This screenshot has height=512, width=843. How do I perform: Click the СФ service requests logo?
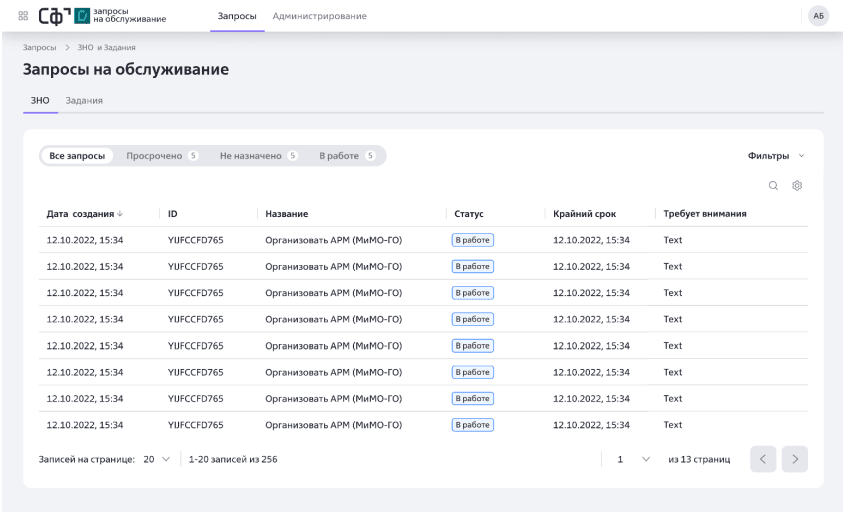coord(102,16)
